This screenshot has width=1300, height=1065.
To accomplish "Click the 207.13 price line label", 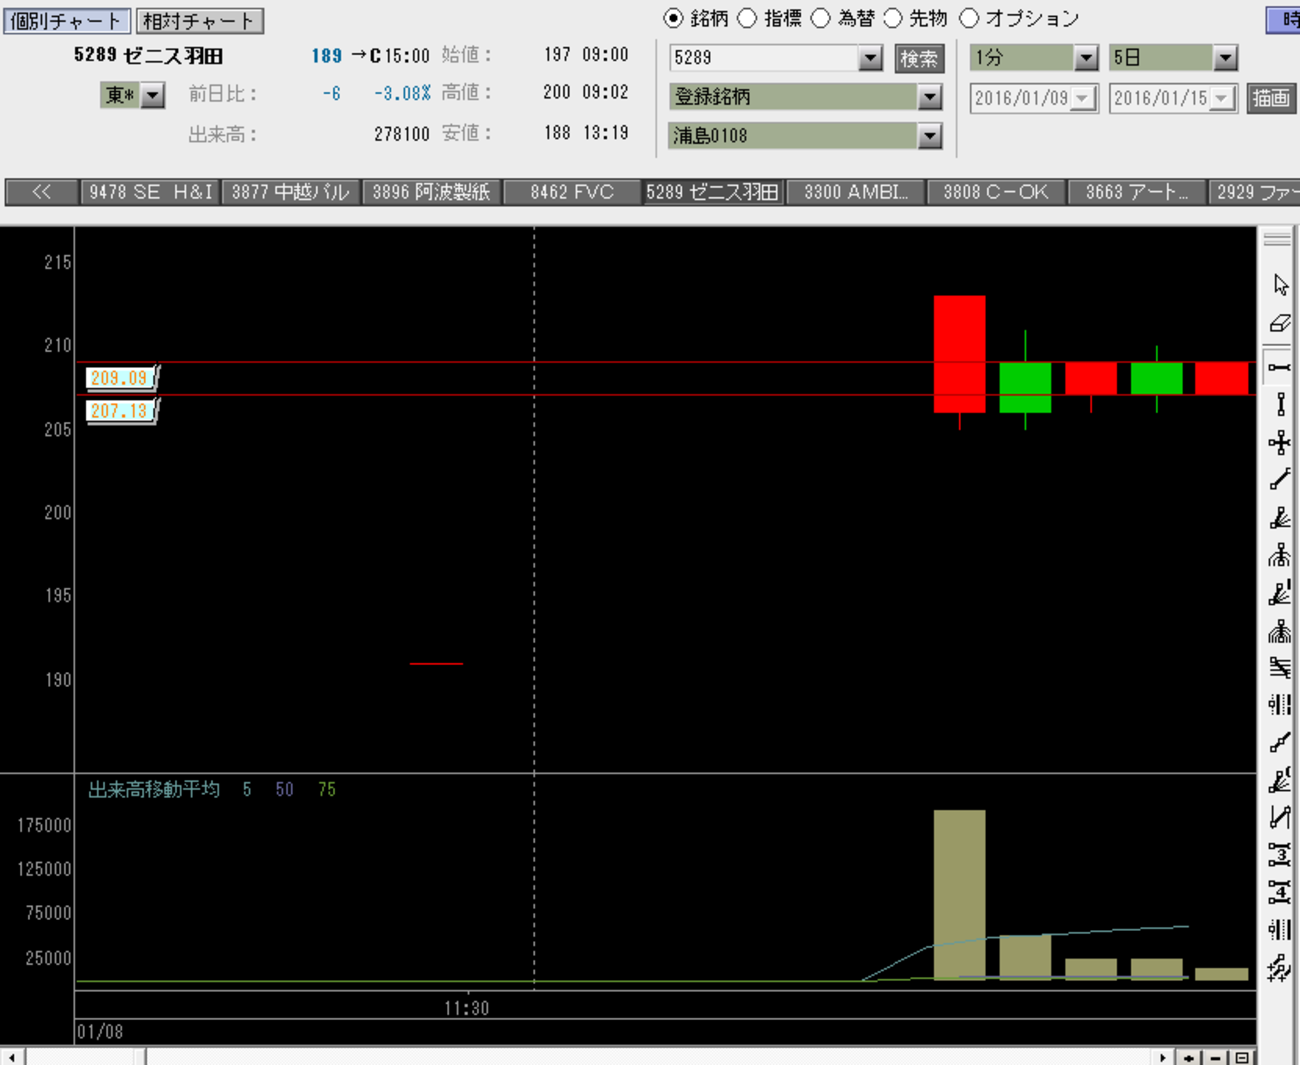I will (x=120, y=410).
